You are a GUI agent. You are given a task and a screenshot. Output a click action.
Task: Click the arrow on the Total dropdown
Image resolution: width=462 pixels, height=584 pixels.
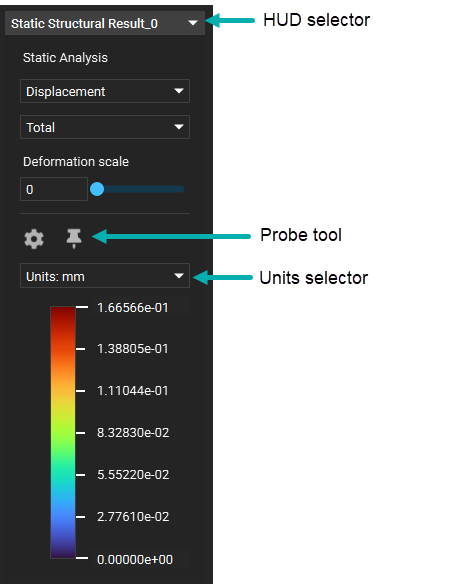pos(179,127)
